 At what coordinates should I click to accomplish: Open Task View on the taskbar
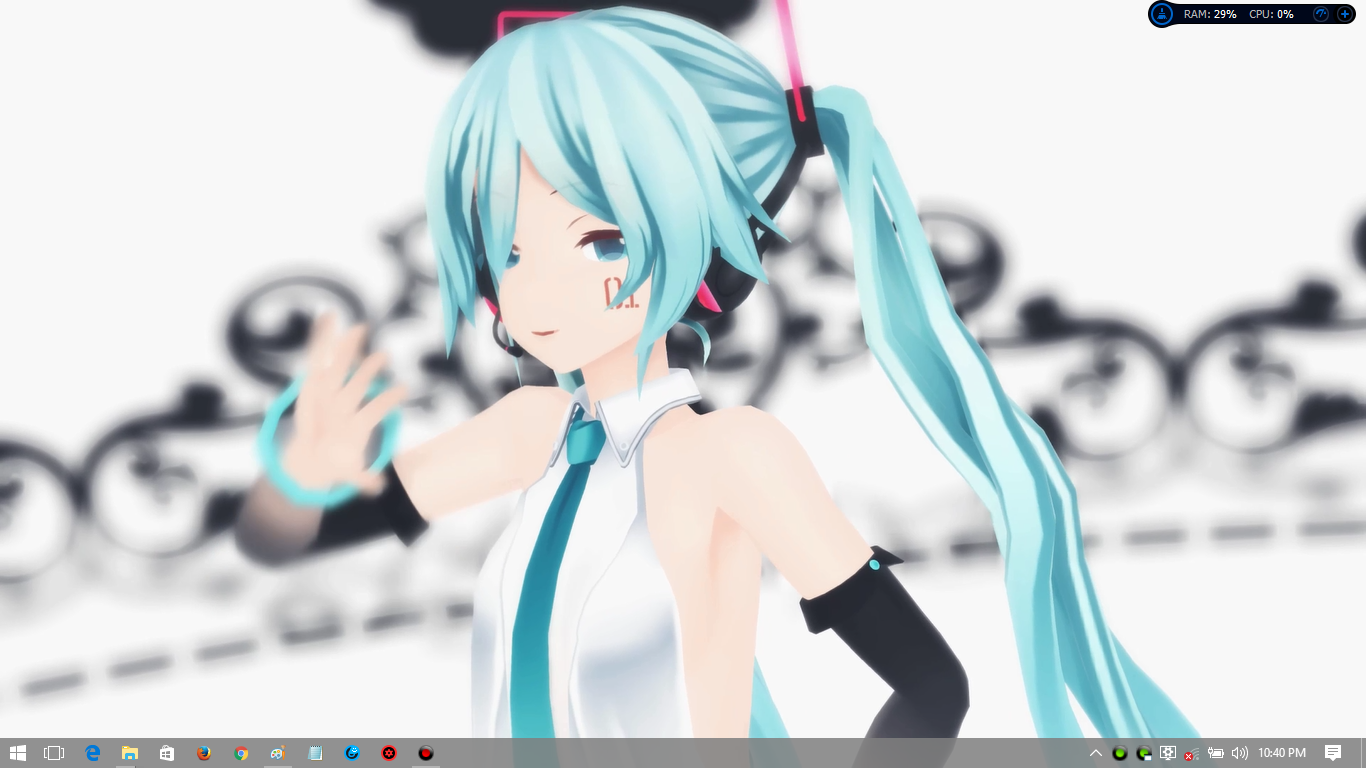click(54, 753)
